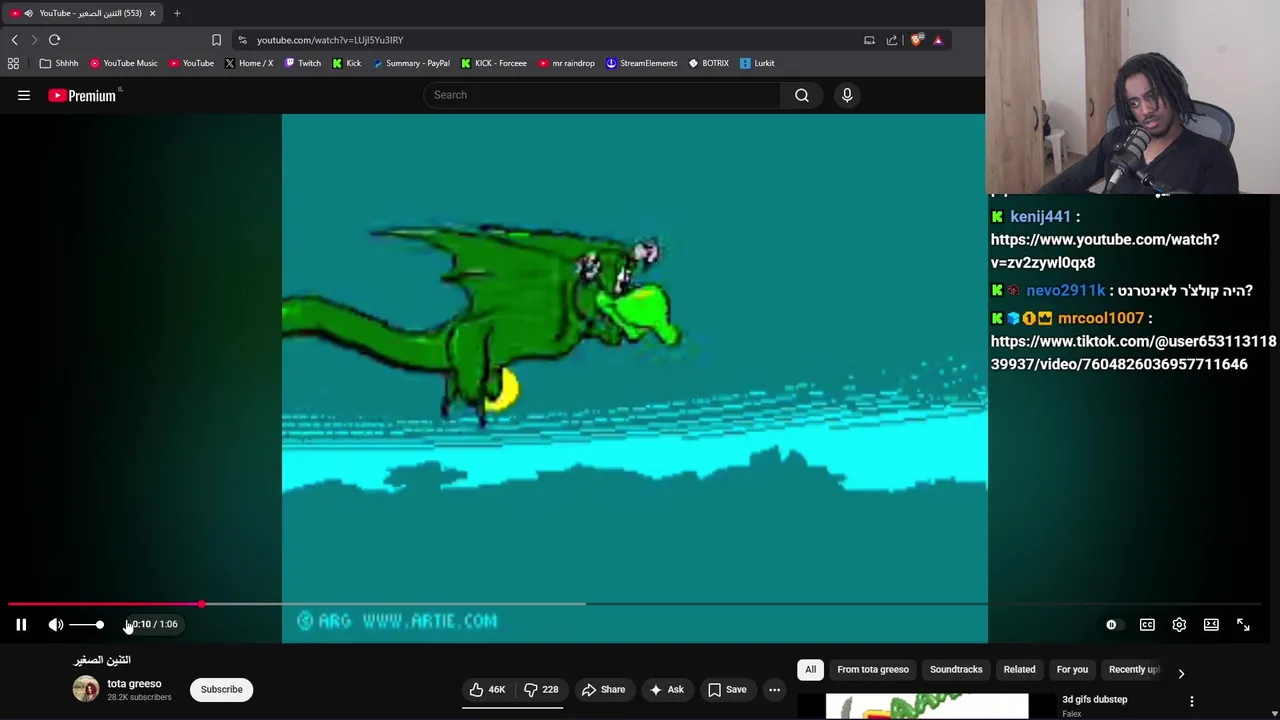Screen dimensions: 1280x720
Task: Save the video to a playlist
Action: (x=727, y=689)
